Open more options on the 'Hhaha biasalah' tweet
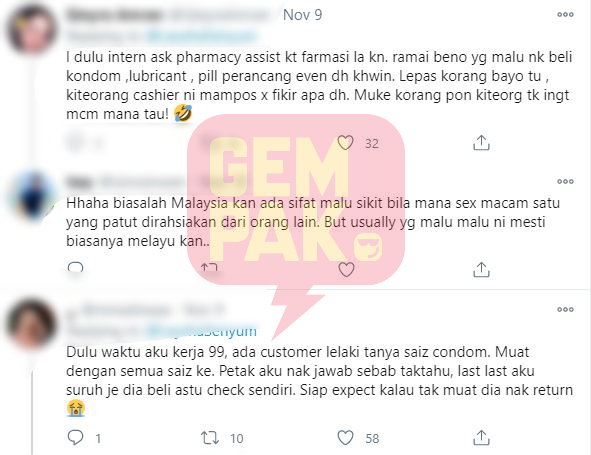 coord(565,182)
